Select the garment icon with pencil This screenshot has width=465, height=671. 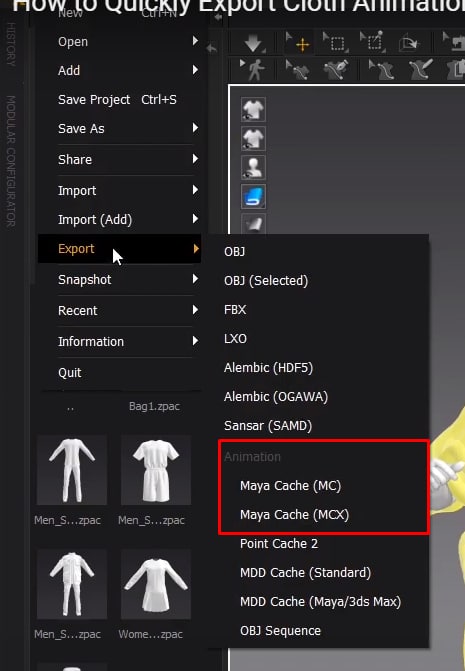point(421,70)
